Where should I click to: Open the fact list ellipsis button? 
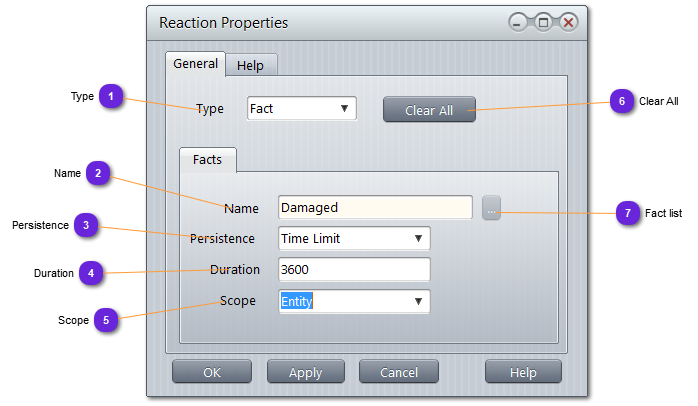pos(491,208)
